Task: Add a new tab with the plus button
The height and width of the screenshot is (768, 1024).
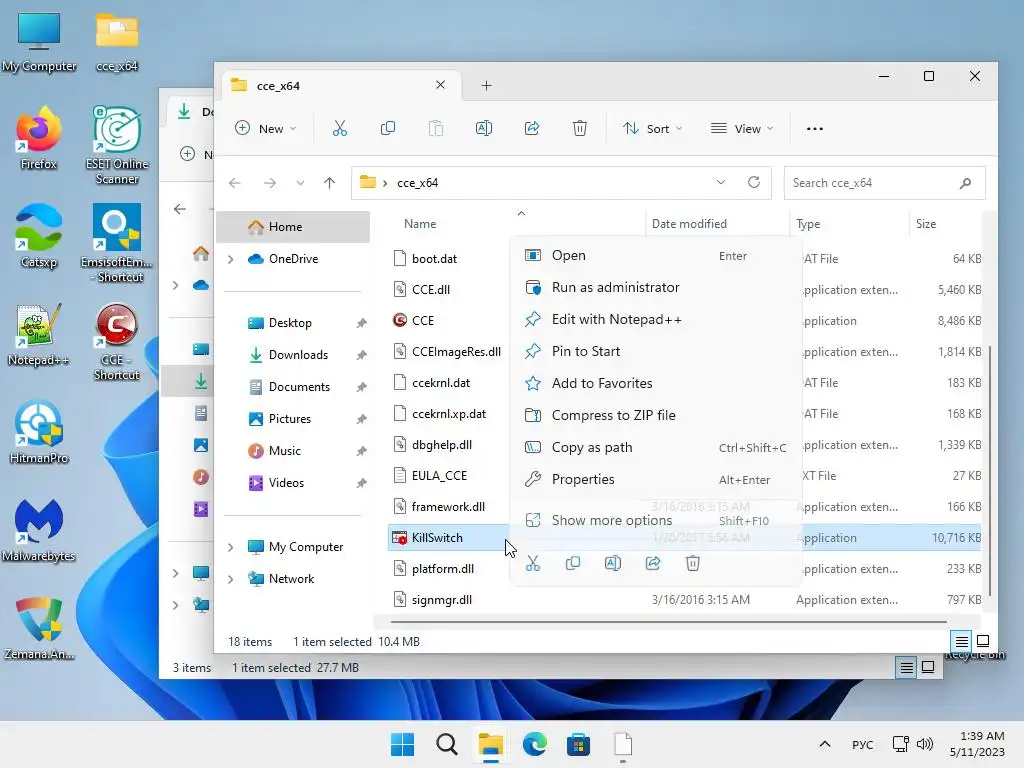Action: coord(487,86)
